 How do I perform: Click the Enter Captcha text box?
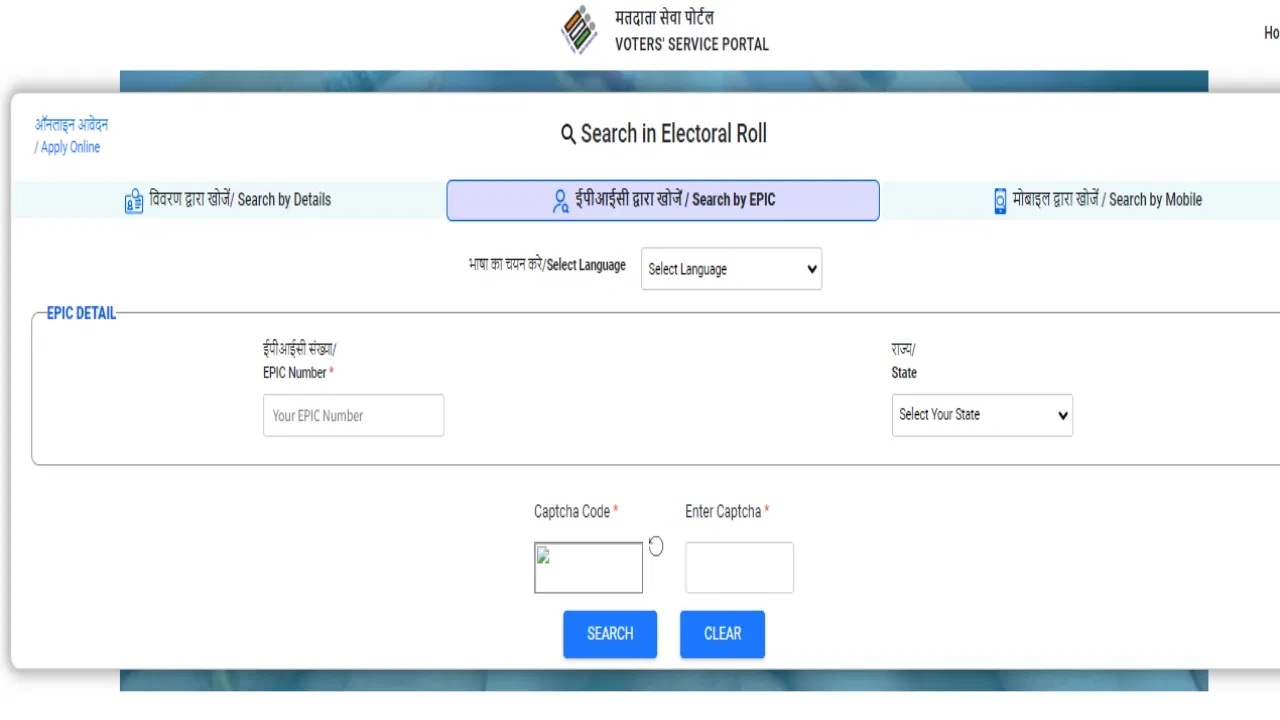(739, 567)
